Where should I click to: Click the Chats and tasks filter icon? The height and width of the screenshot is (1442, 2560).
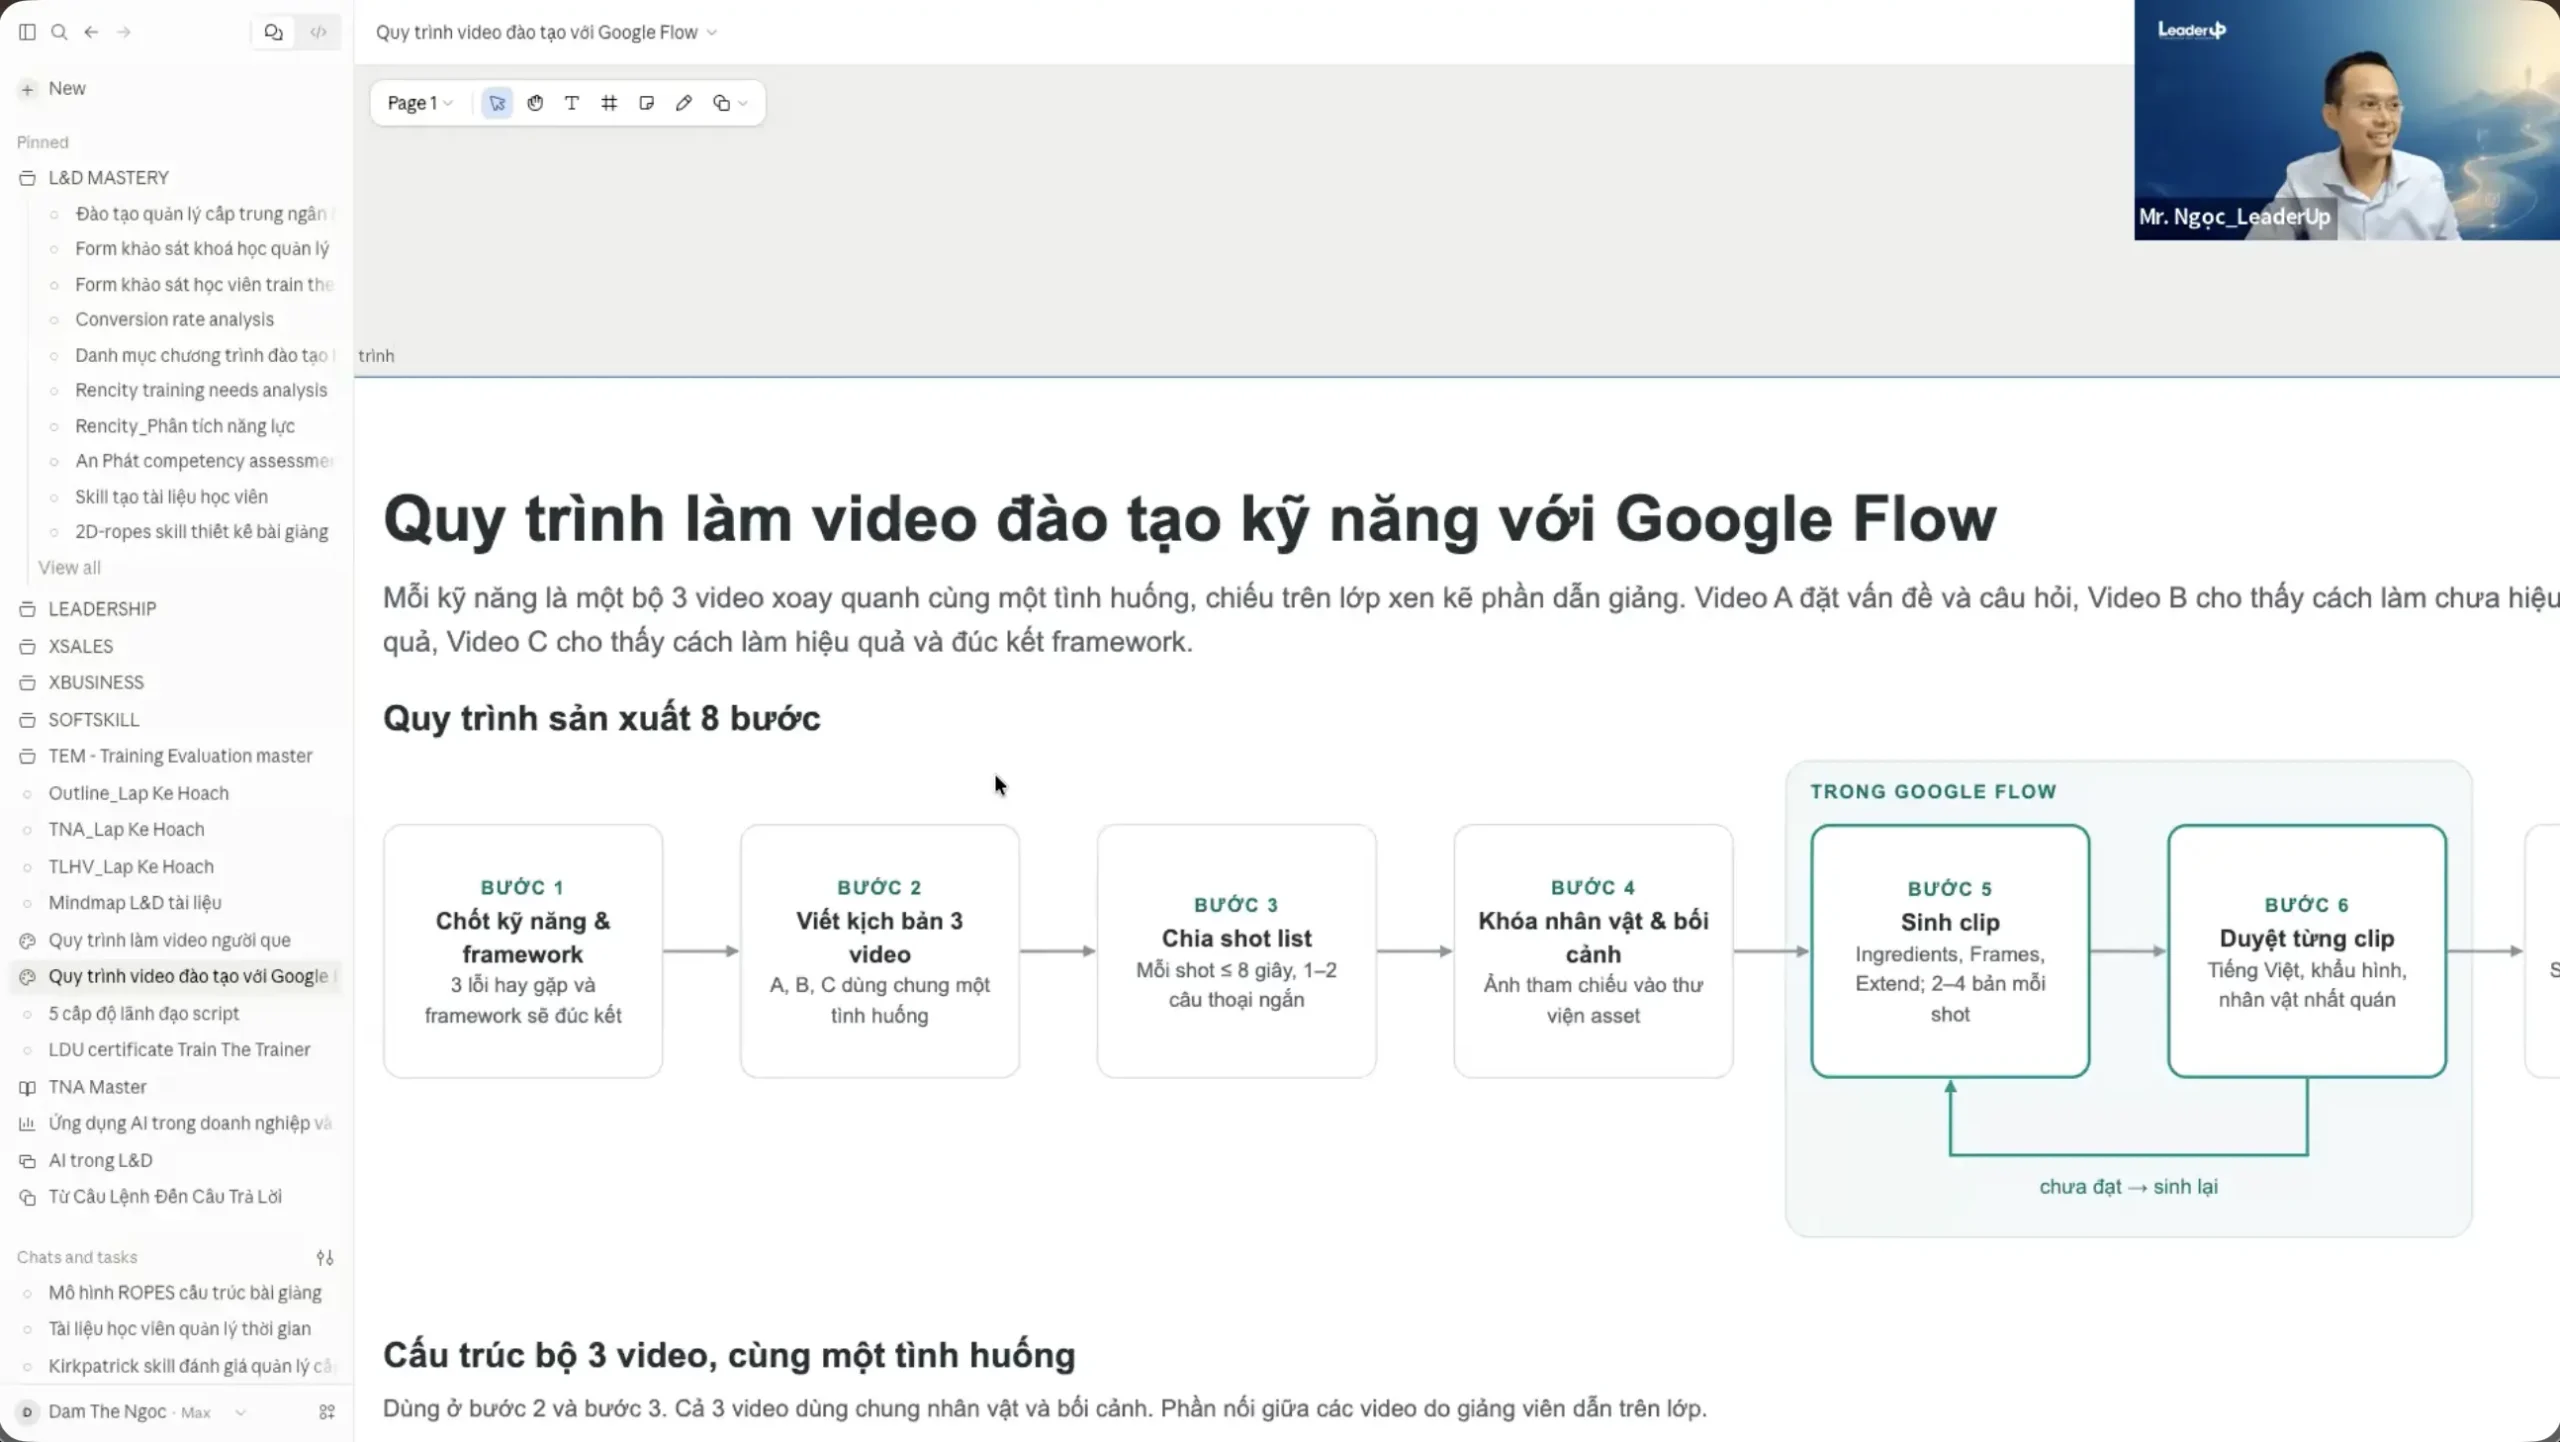[325, 1257]
